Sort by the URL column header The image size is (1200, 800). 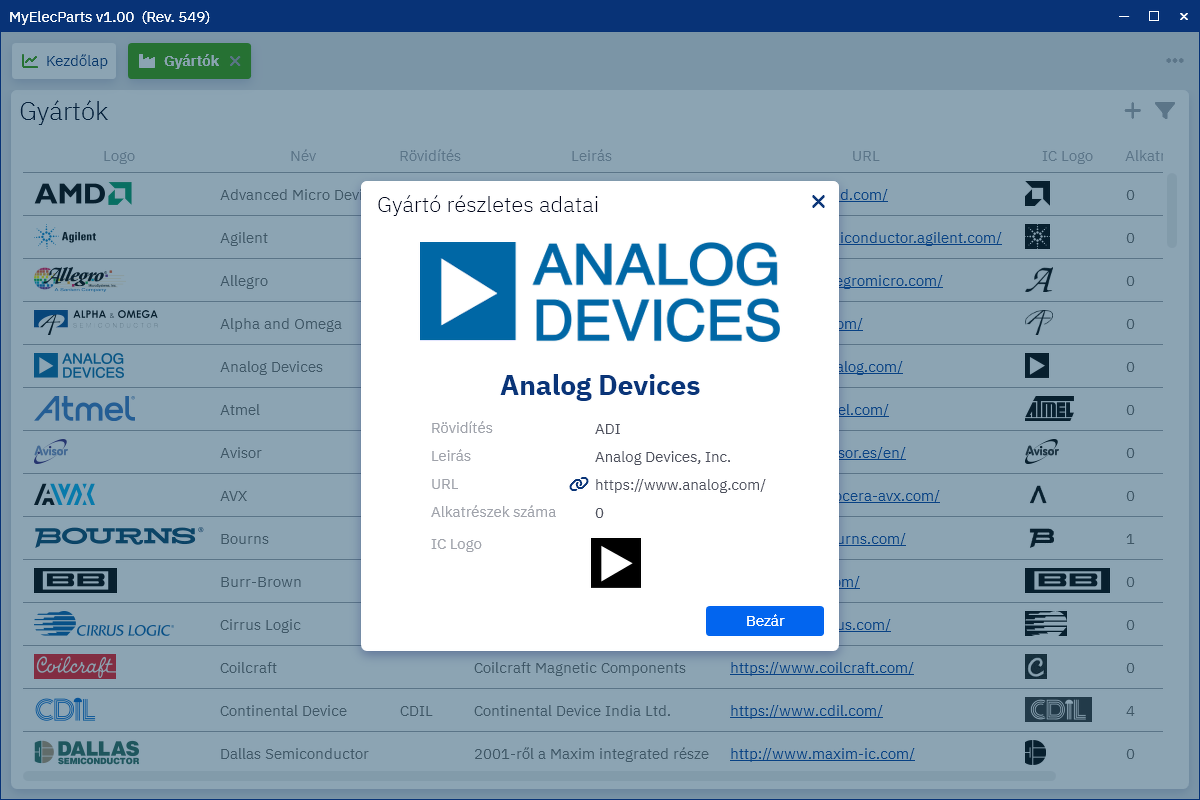click(866, 156)
